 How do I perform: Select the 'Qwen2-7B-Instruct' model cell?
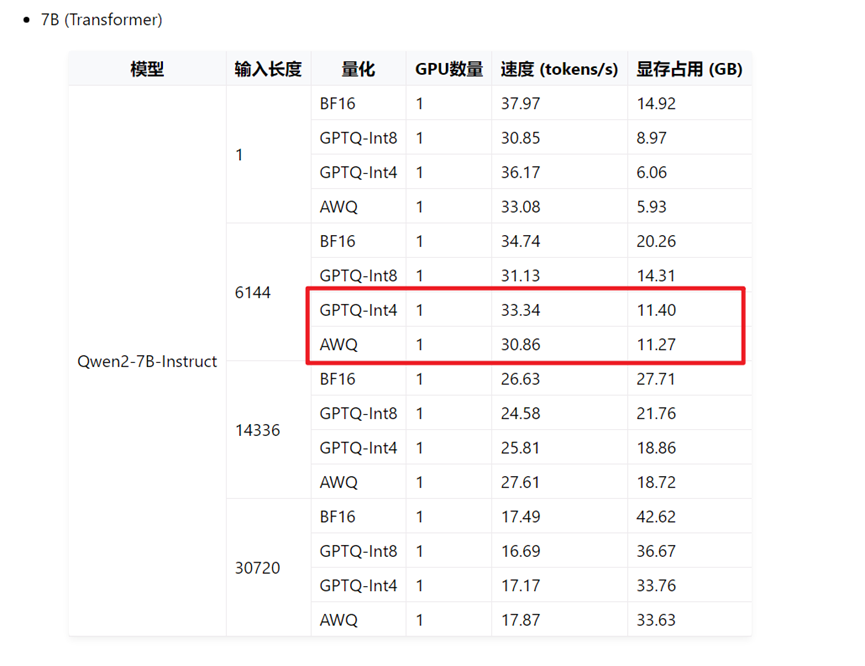click(147, 361)
